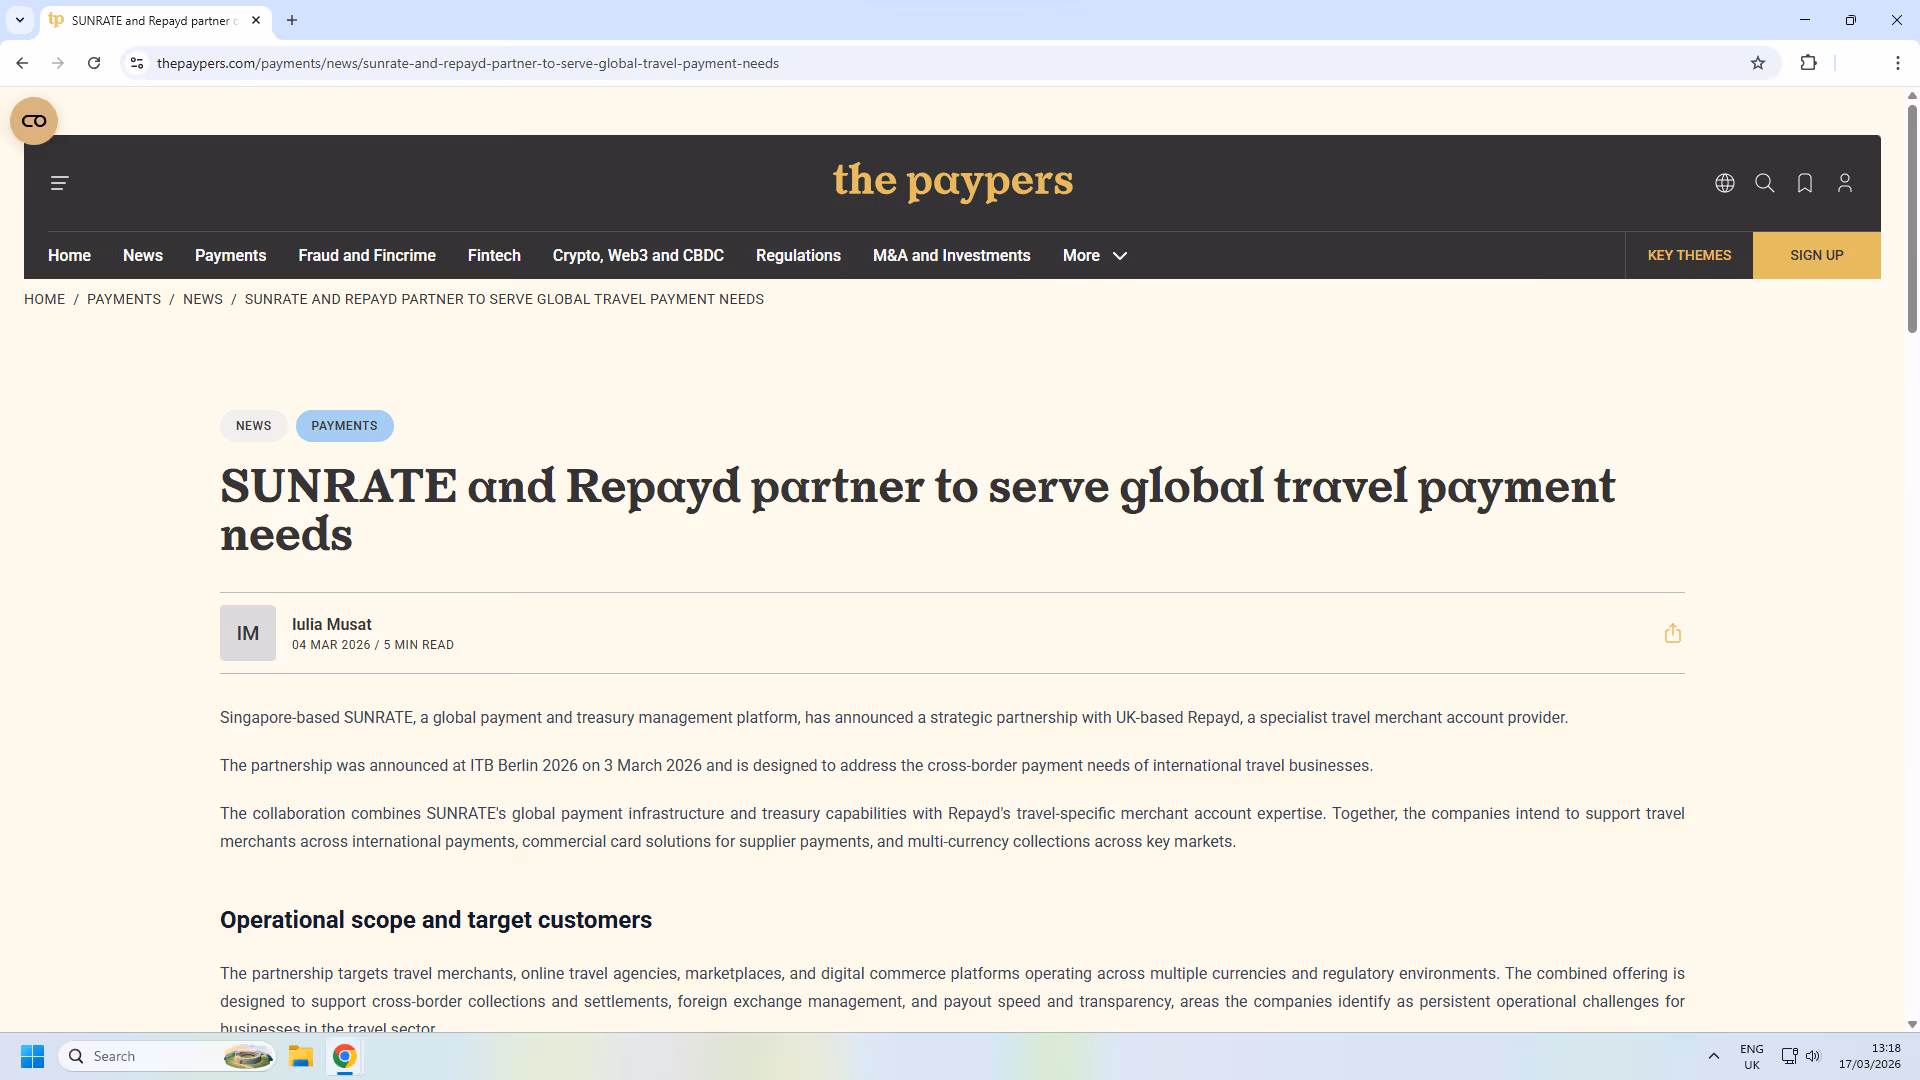Share the article via share icon
1920x1080 pixels.
tap(1673, 633)
